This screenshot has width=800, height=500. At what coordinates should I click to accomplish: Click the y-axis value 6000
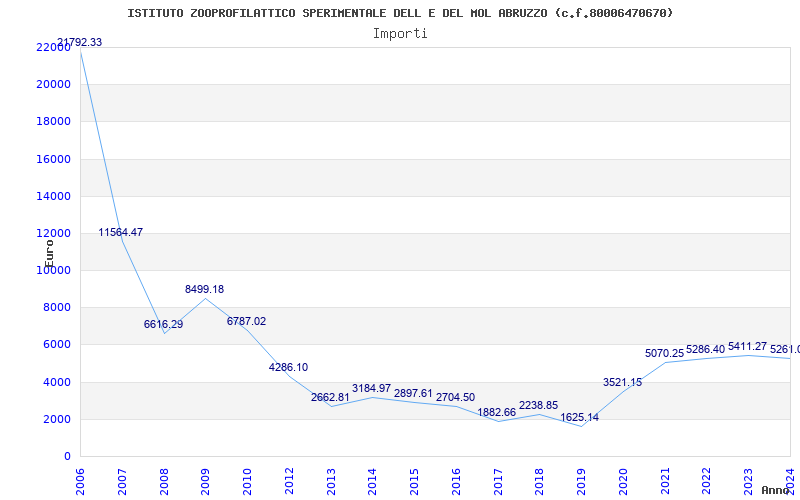[57, 345]
